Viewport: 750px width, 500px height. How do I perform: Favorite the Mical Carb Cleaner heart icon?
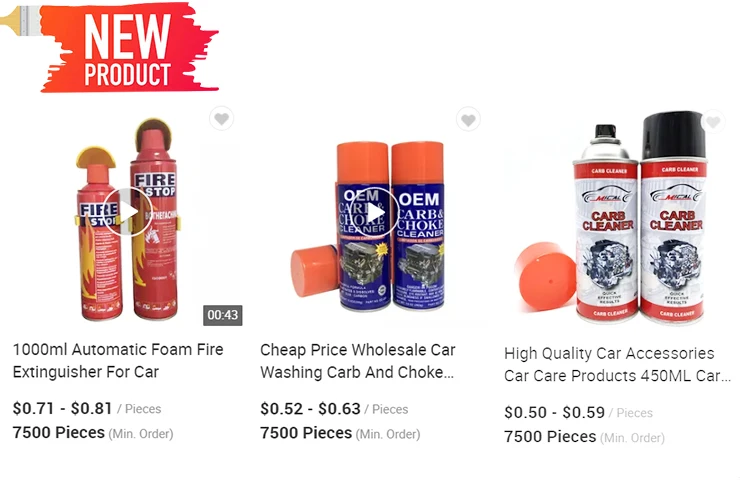point(713,122)
